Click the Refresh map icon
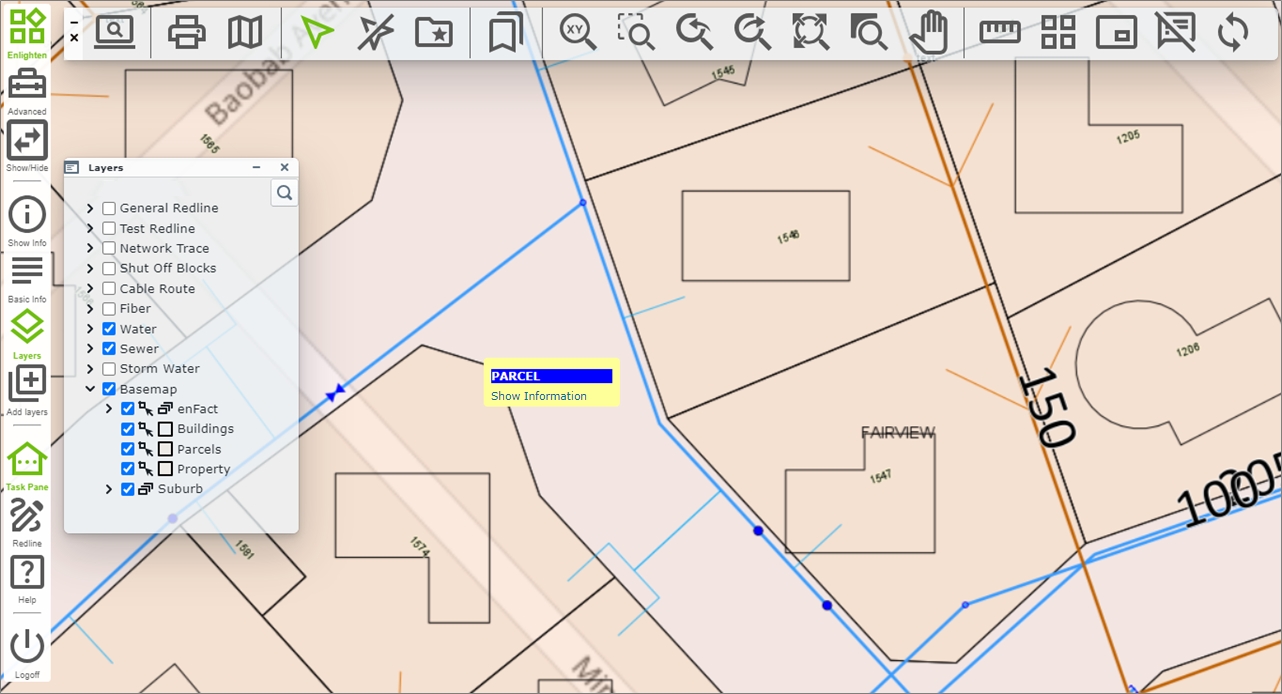 click(x=1233, y=32)
